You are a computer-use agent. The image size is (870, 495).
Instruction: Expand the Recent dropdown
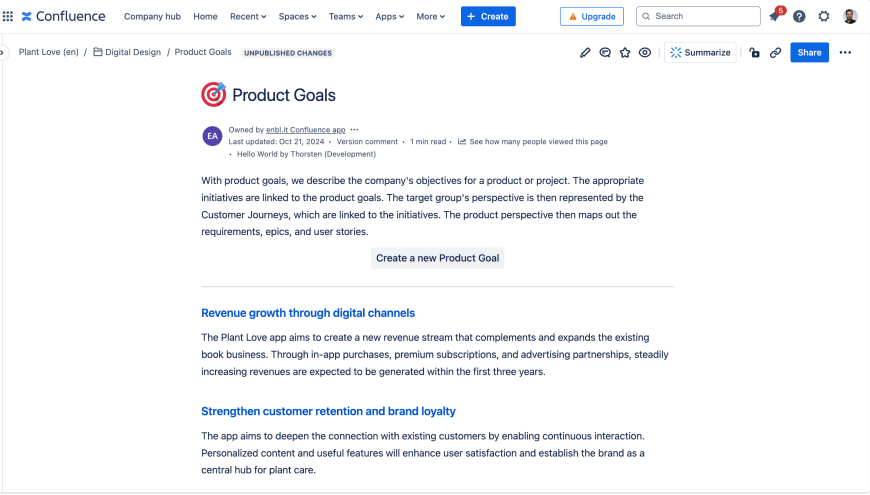(248, 16)
